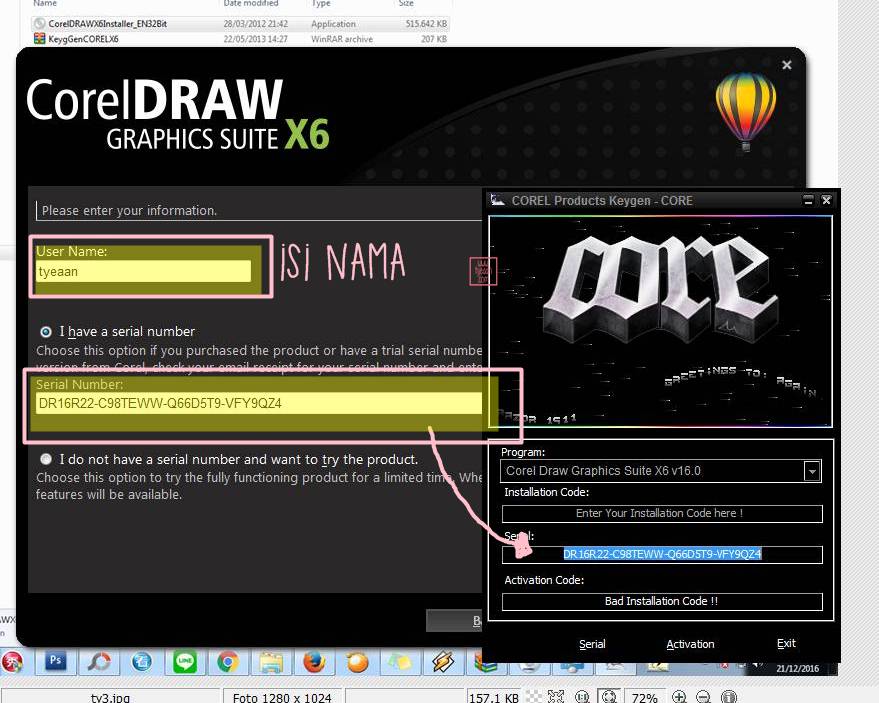Open the sticky notes taskbar icon

tap(400, 663)
